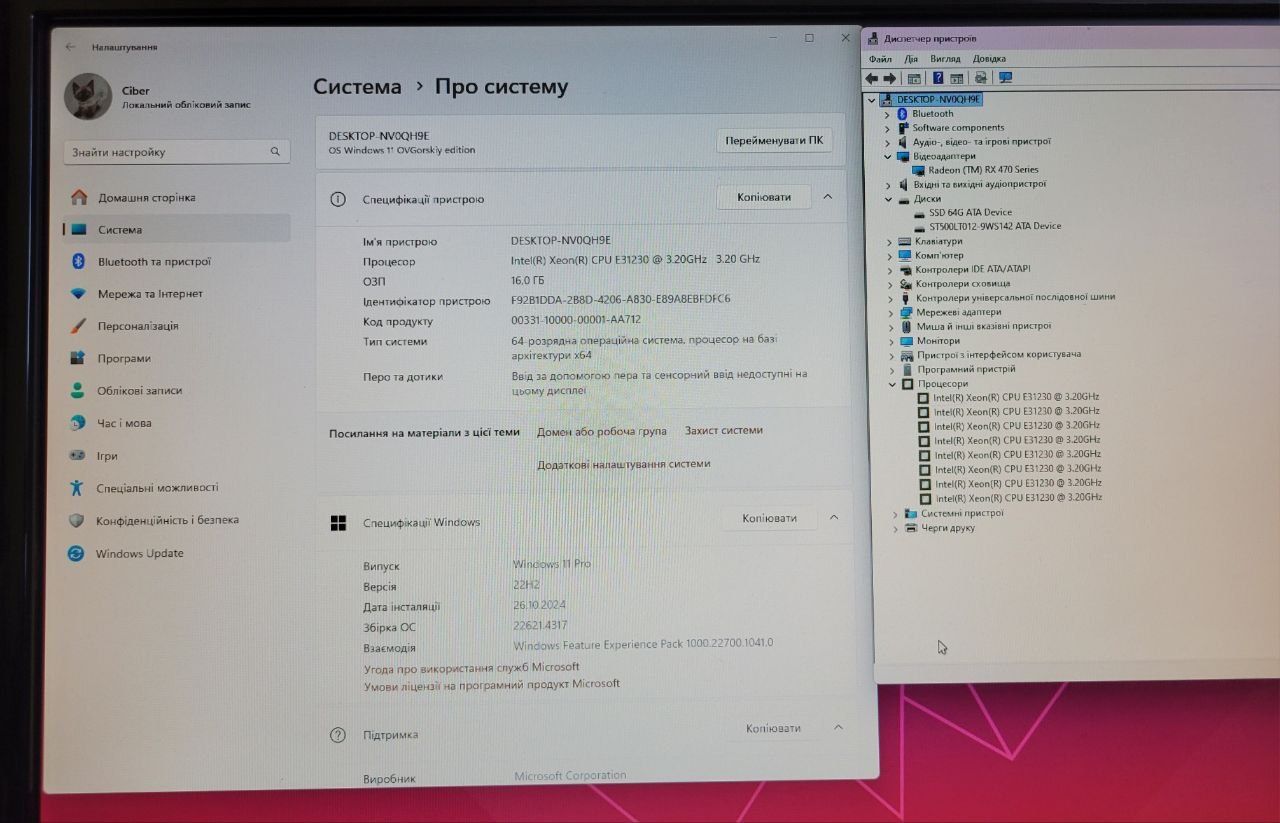Click the question mark icon beside Підтримка
1280x823 pixels.
point(338,735)
